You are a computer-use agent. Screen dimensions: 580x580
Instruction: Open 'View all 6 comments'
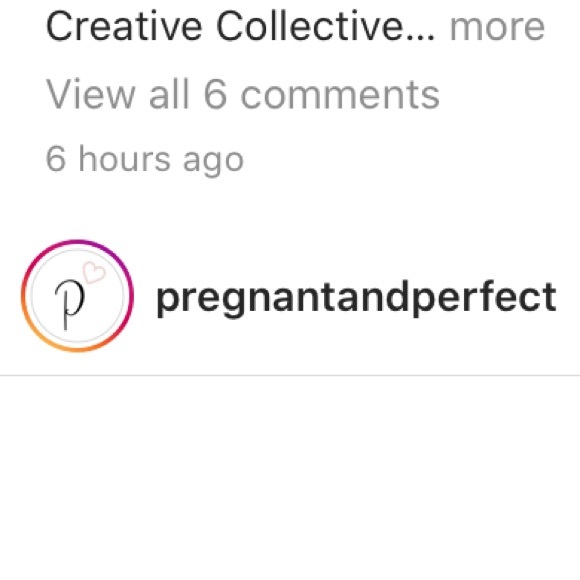(243, 94)
